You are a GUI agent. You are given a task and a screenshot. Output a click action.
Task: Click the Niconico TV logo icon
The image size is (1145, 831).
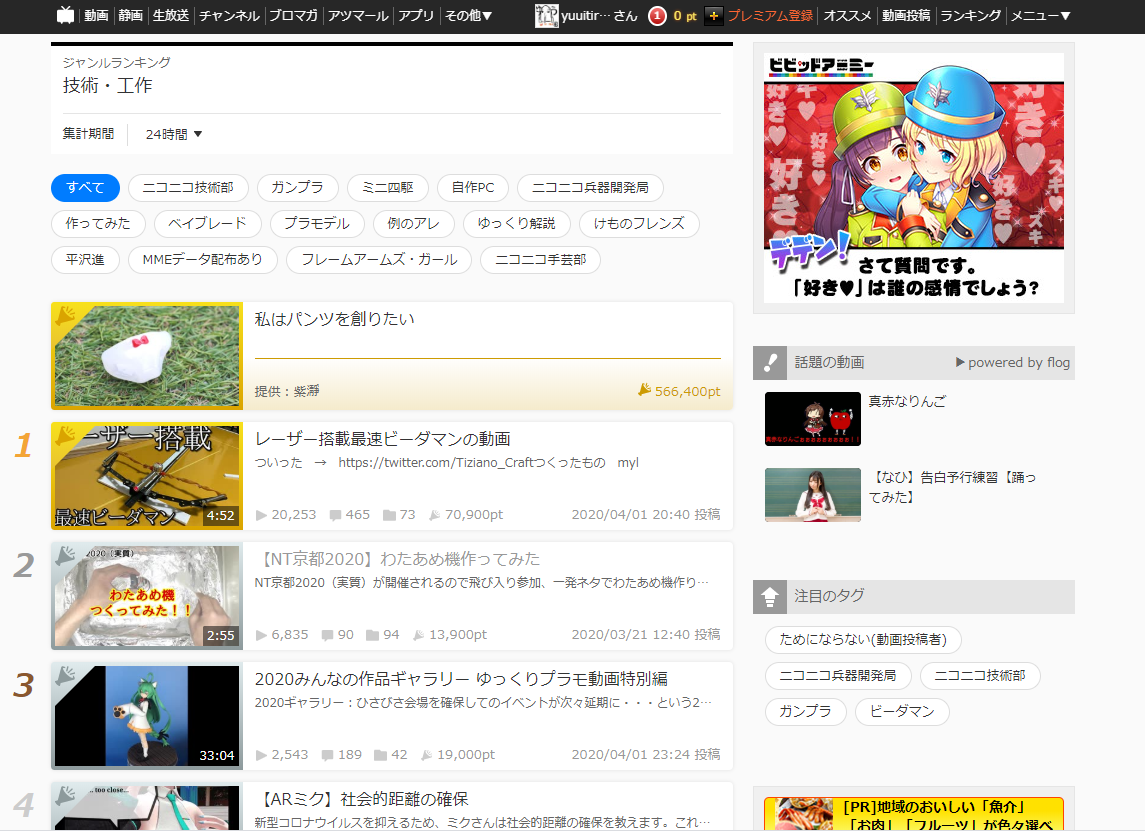tap(66, 15)
